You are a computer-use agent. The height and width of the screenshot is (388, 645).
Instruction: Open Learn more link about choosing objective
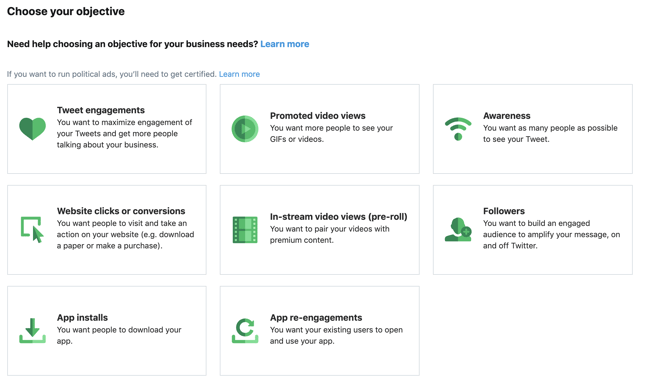285,44
